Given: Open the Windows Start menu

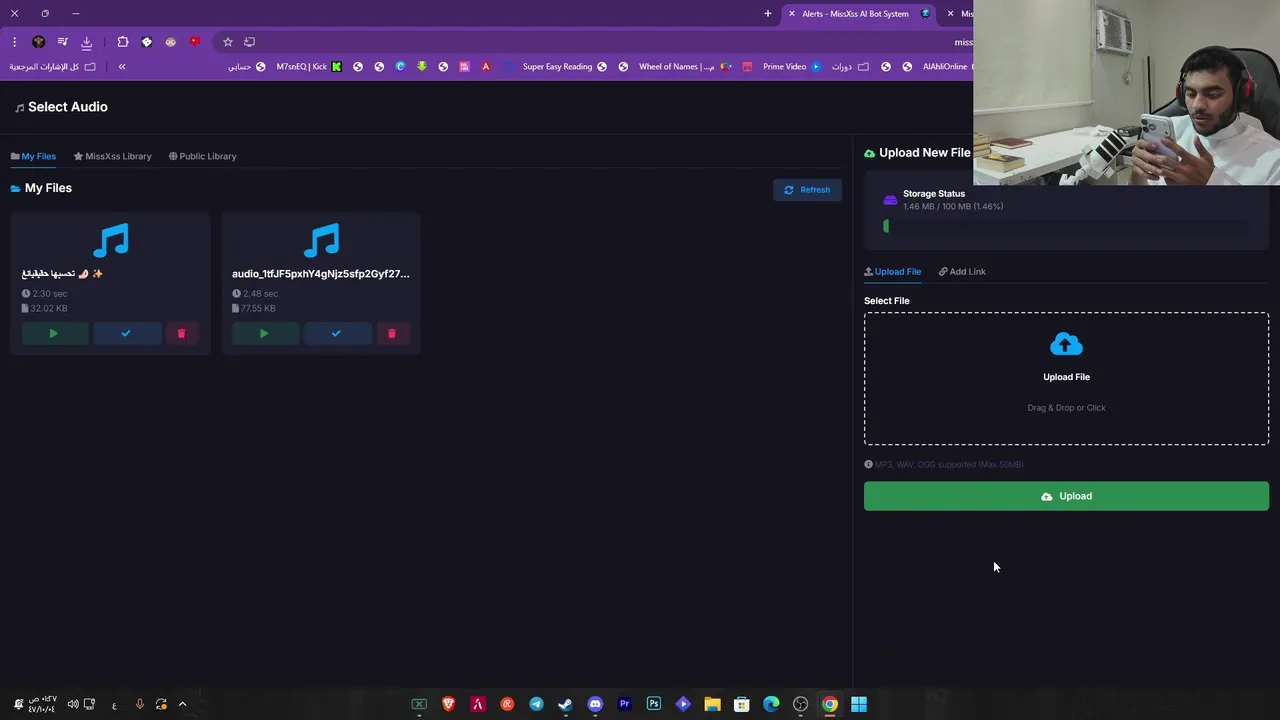Looking at the screenshot, I should 859,704.
